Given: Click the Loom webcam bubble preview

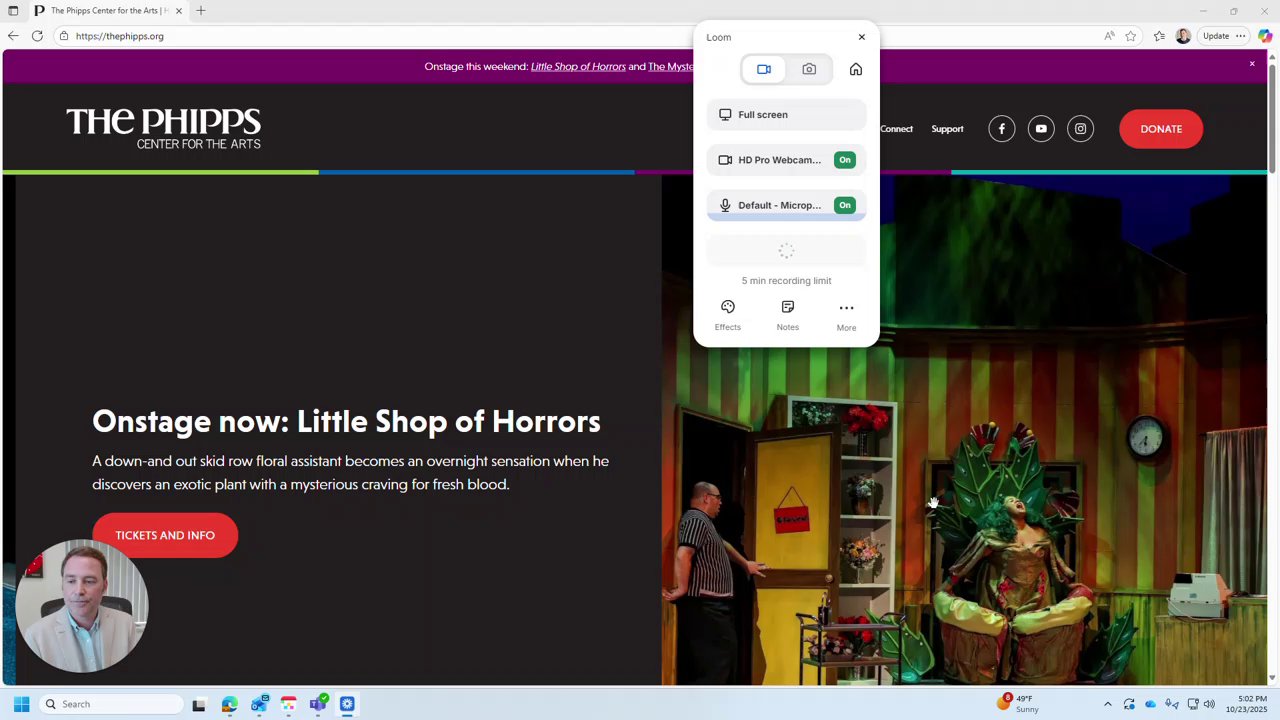Looking at the screenshot, I should pyautogui.click(x=82, y=606).
